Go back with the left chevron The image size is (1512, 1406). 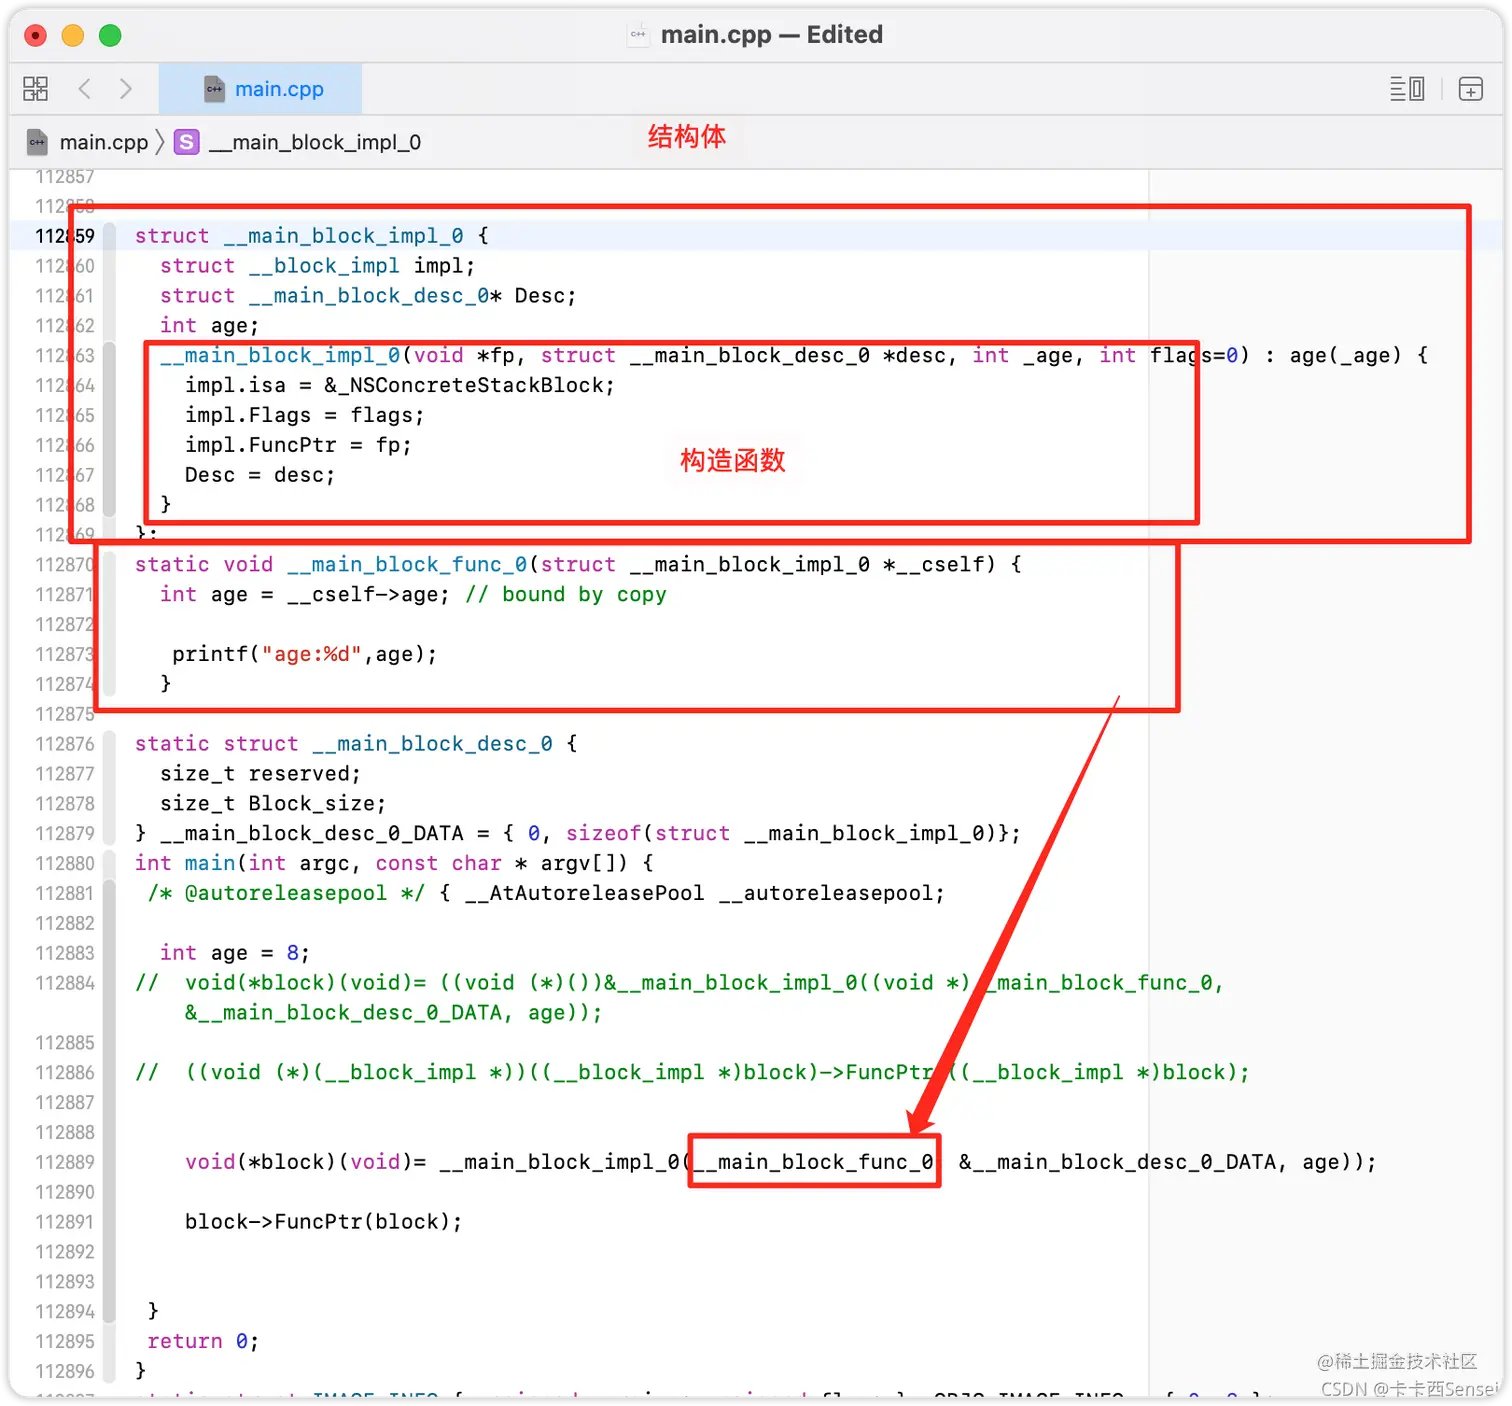point(85,89)
